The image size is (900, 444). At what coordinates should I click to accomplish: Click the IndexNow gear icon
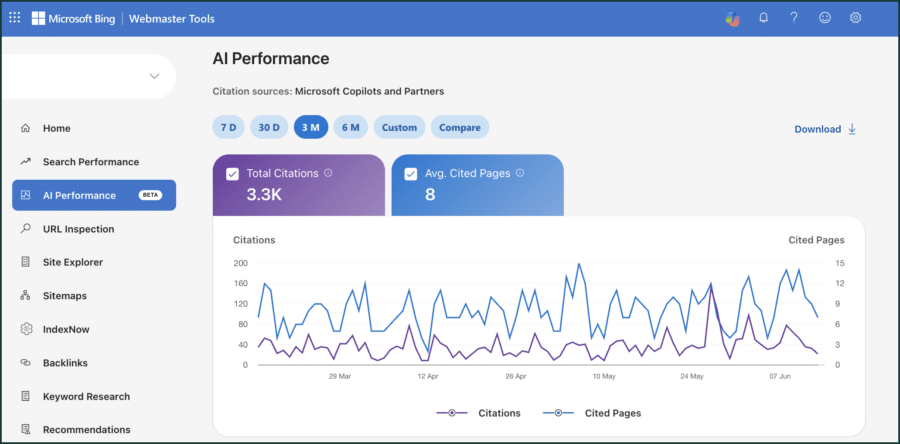tap(25, 329)
